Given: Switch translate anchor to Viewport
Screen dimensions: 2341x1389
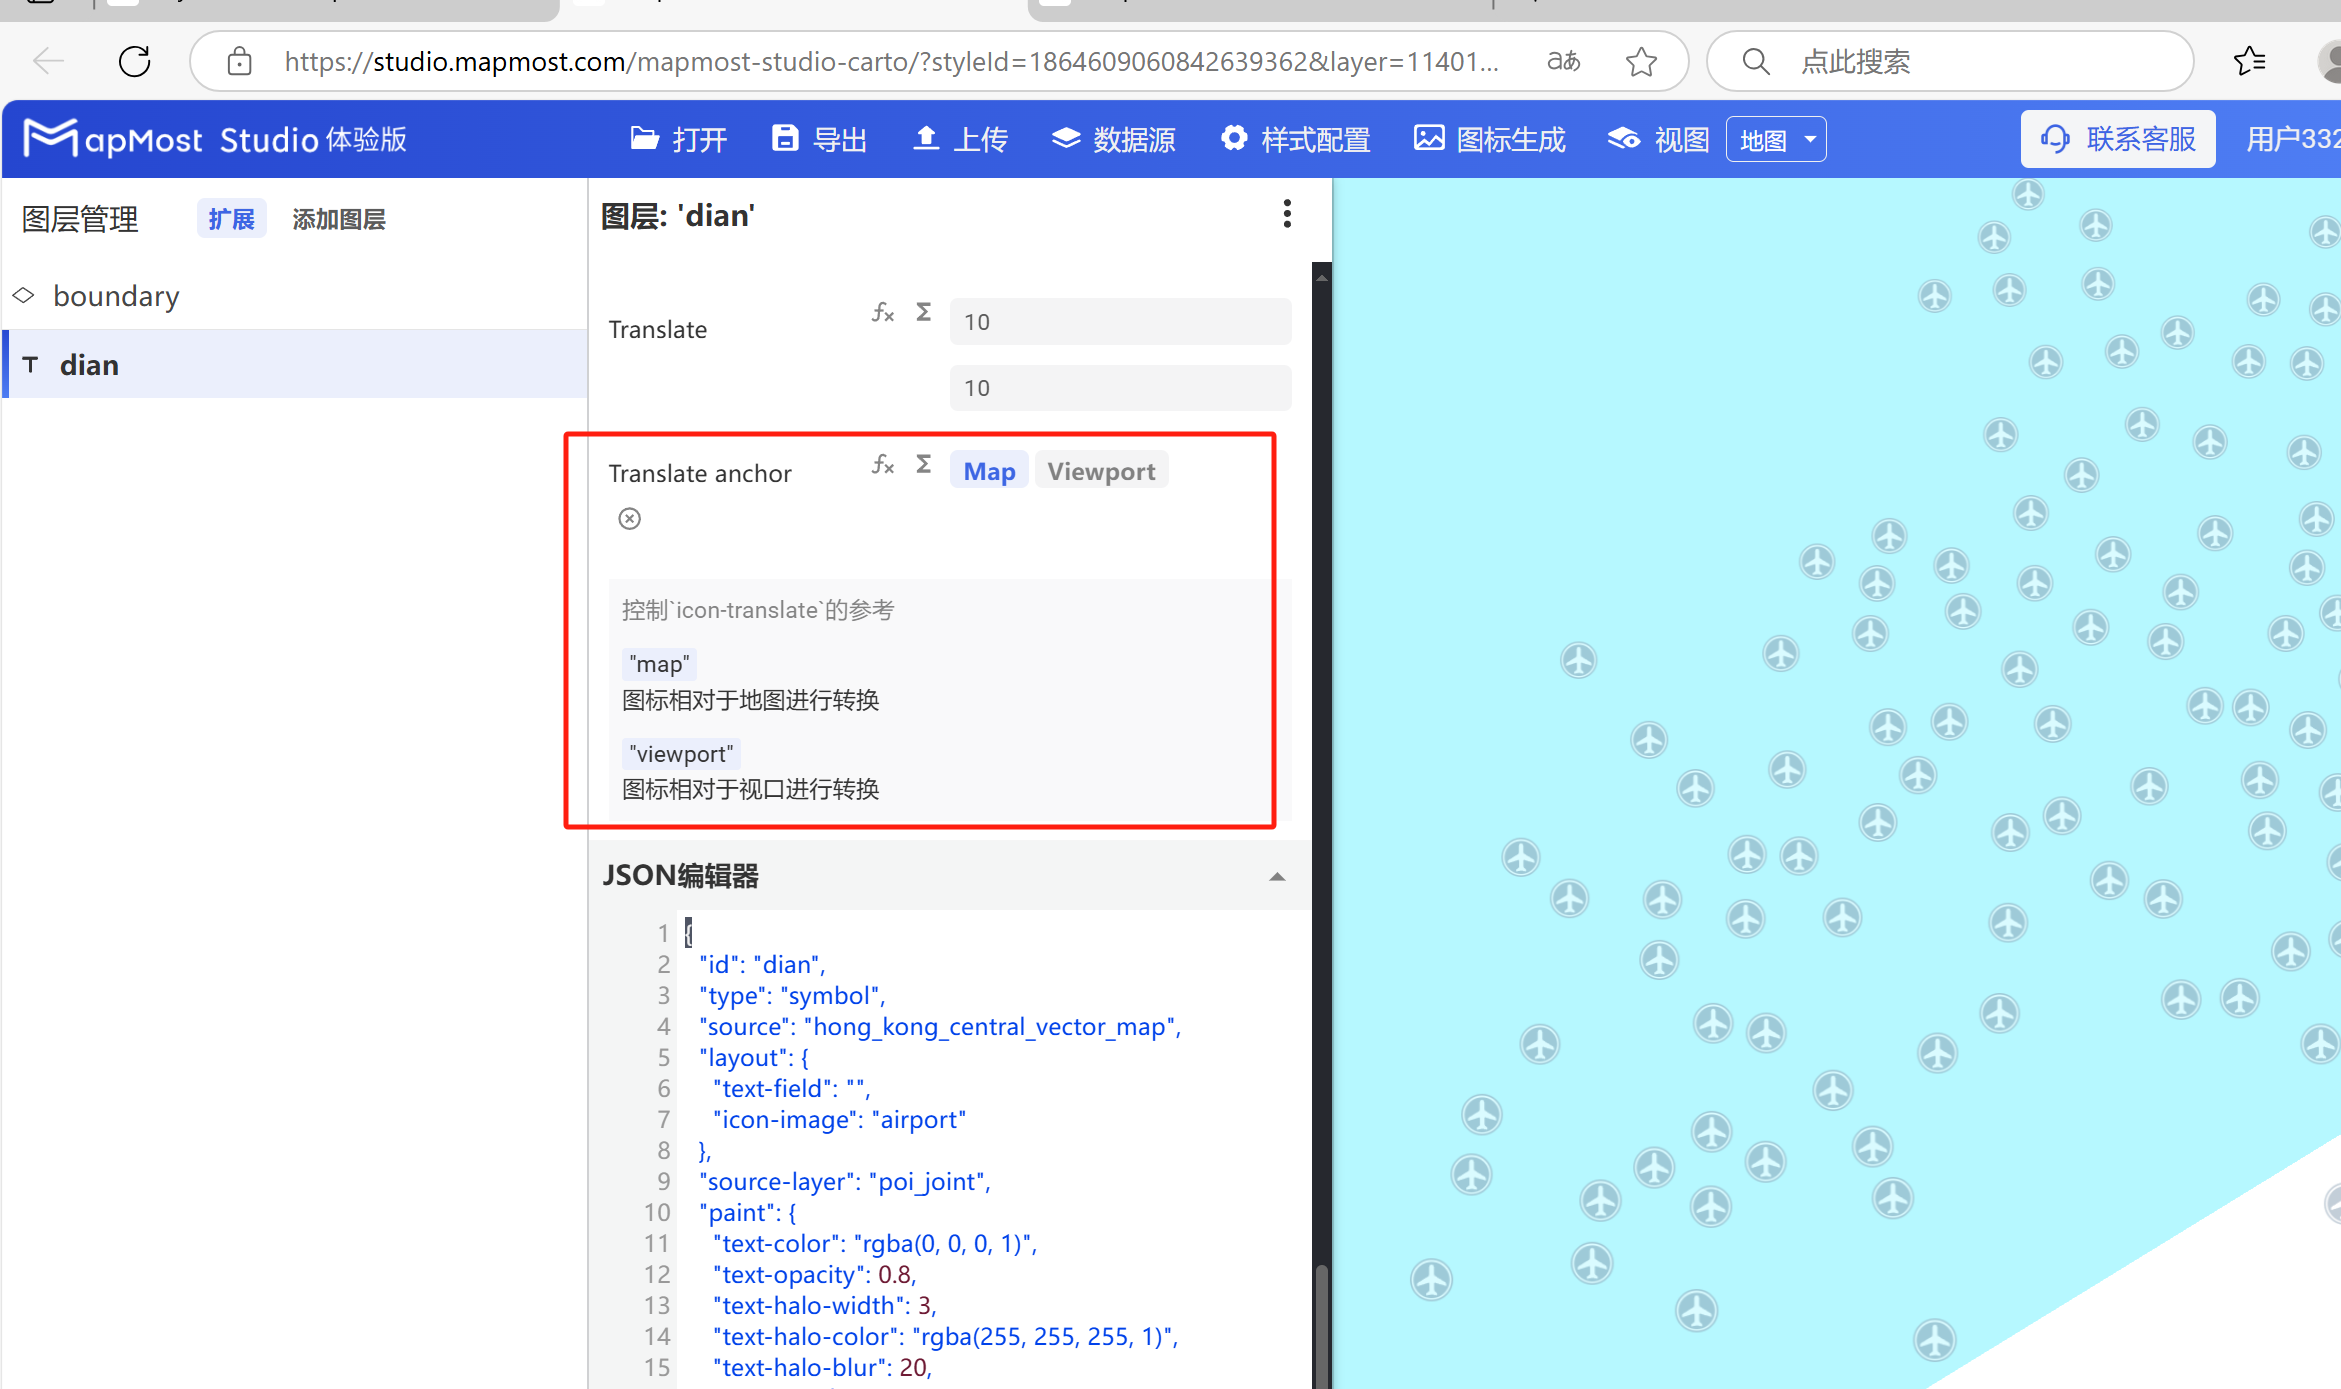Looking at the screenshot, I should (x=1101, y=471).
